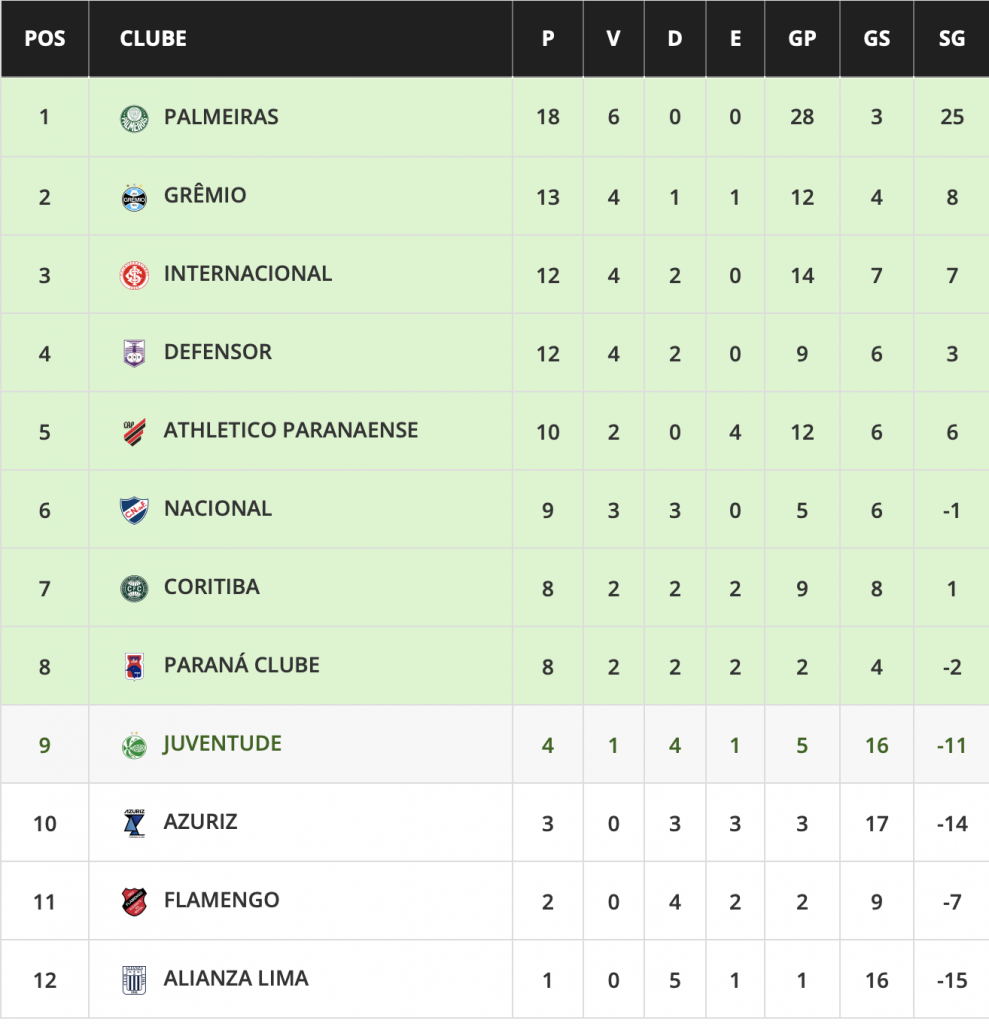Image resolution: width=989 pixels, height=1024 pixels.
Task: Click the Flamengo crest icon
Action: click(x=133, y=901)
